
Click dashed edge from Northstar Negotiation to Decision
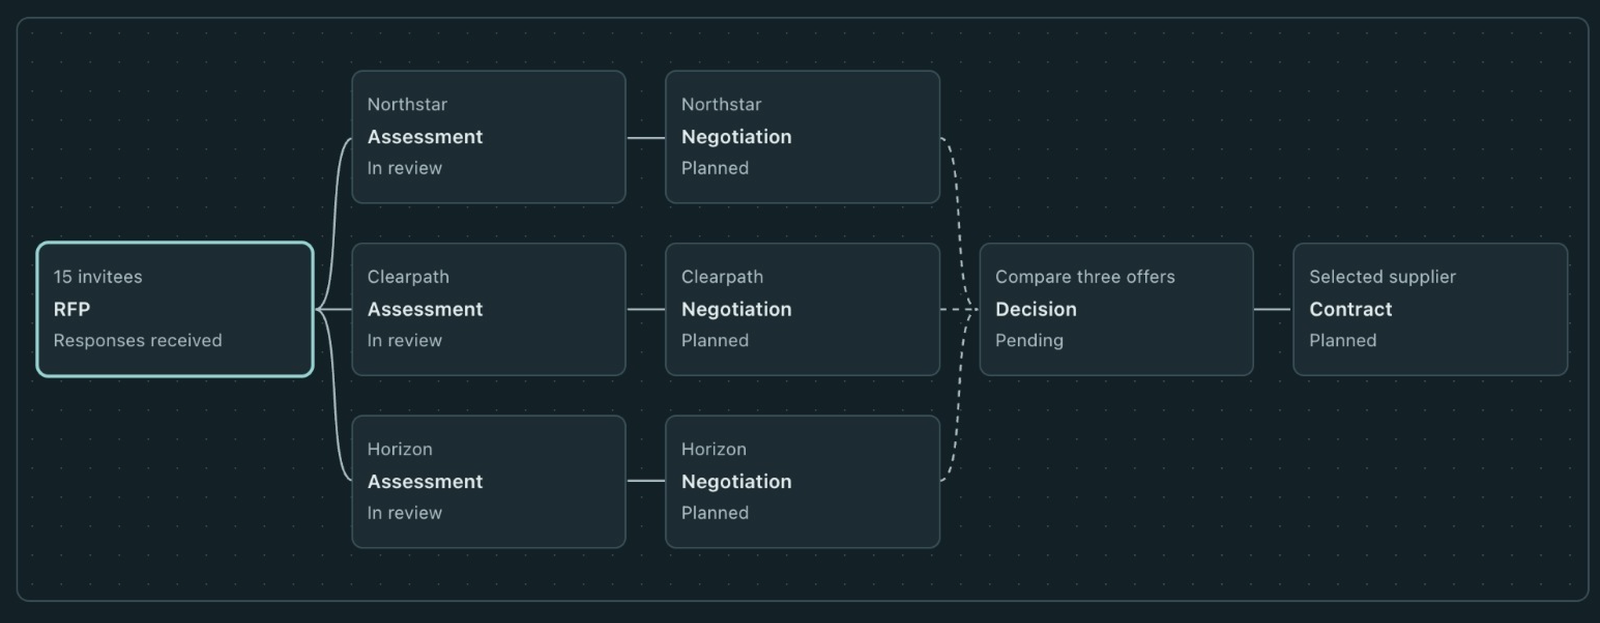[958, 220]
